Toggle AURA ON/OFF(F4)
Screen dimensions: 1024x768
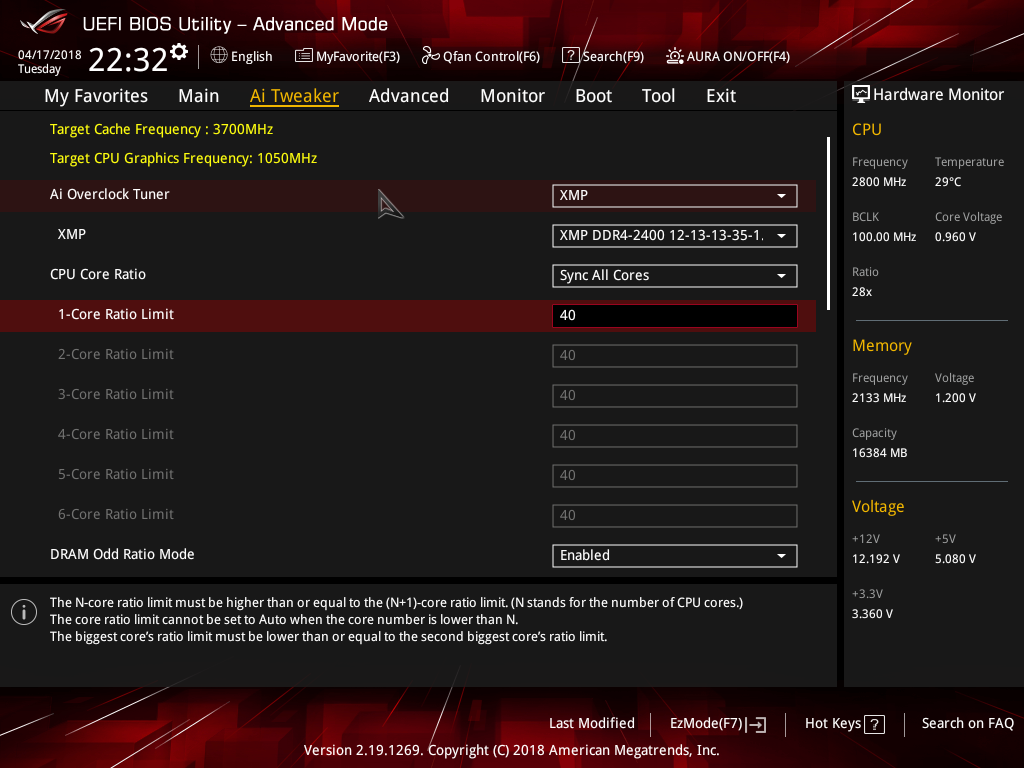coord(738,56)
